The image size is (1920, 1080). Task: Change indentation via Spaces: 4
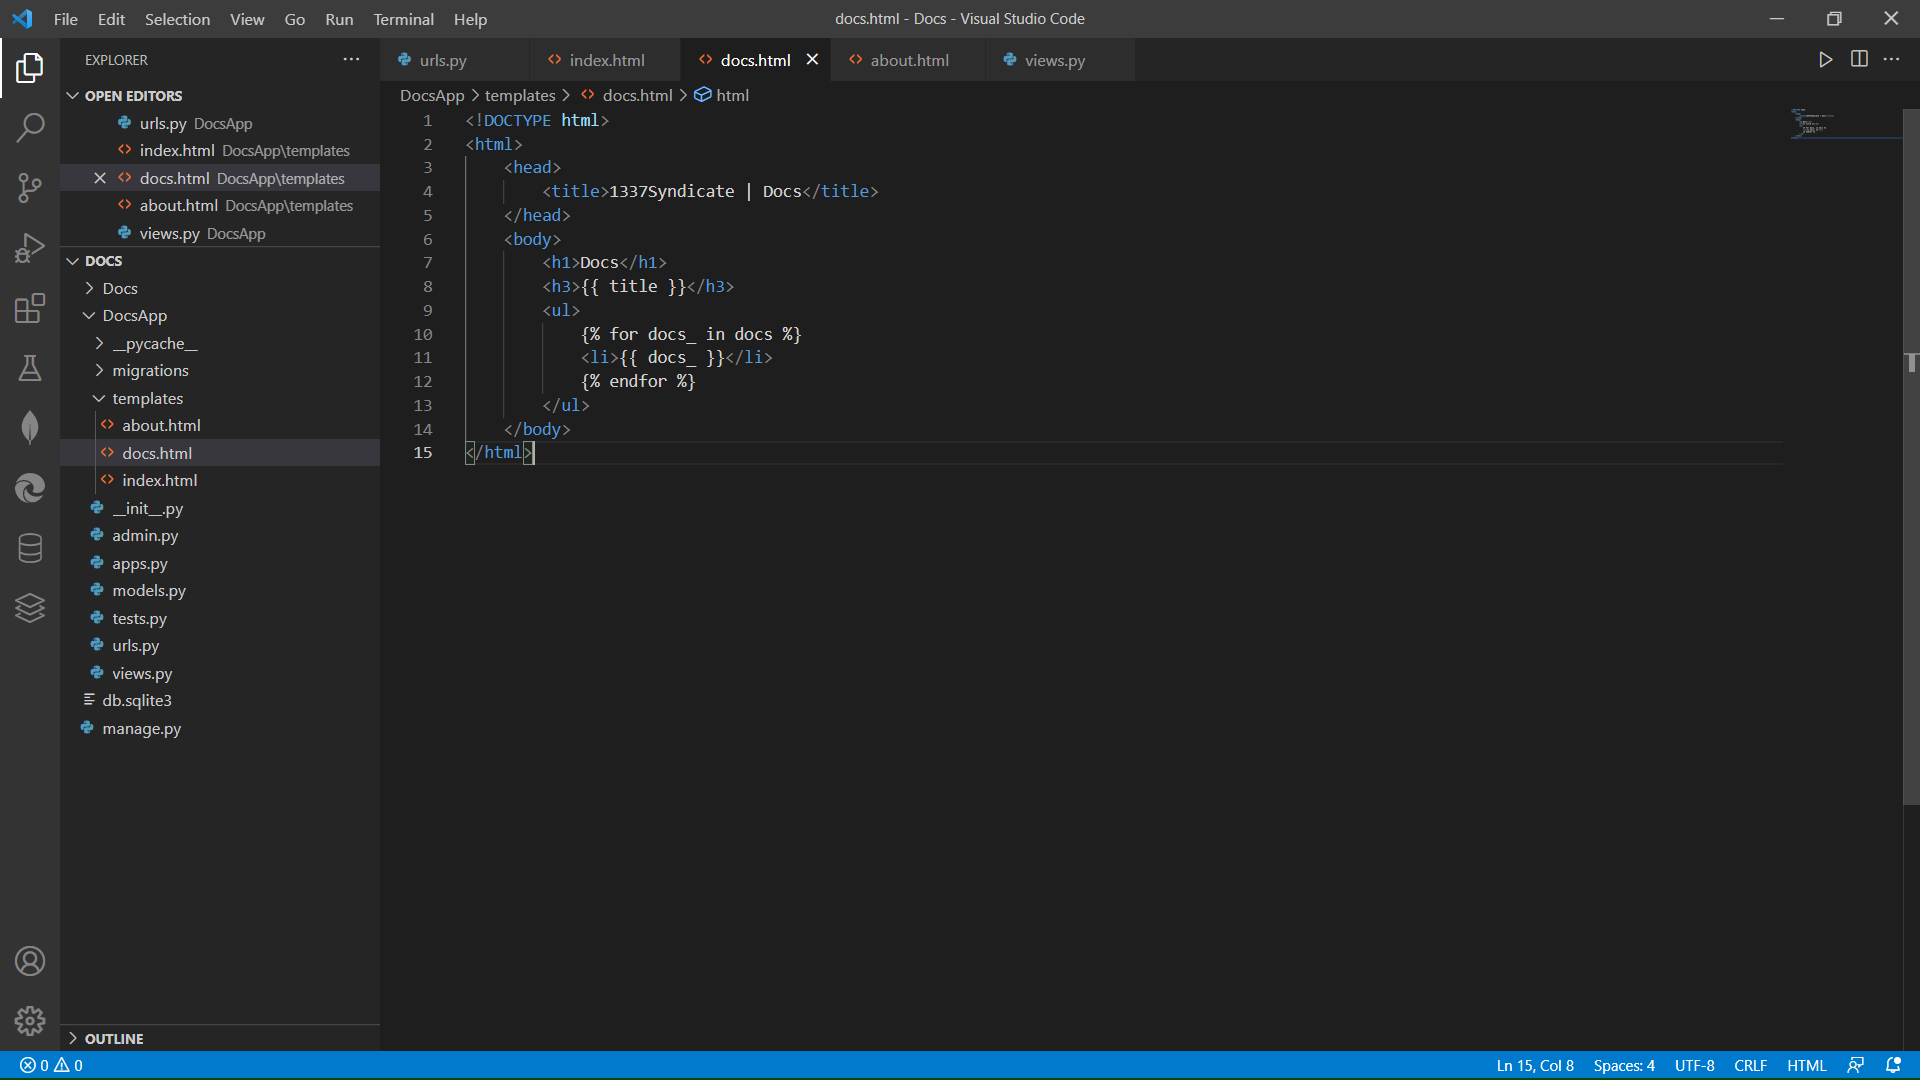1623,1066
